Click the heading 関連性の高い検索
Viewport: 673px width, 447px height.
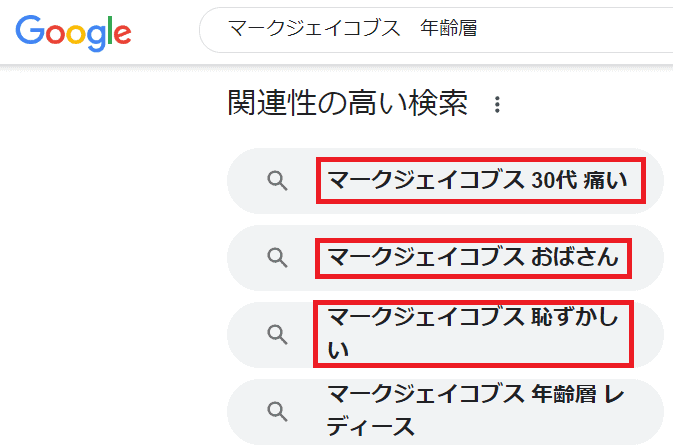[348, 103]
